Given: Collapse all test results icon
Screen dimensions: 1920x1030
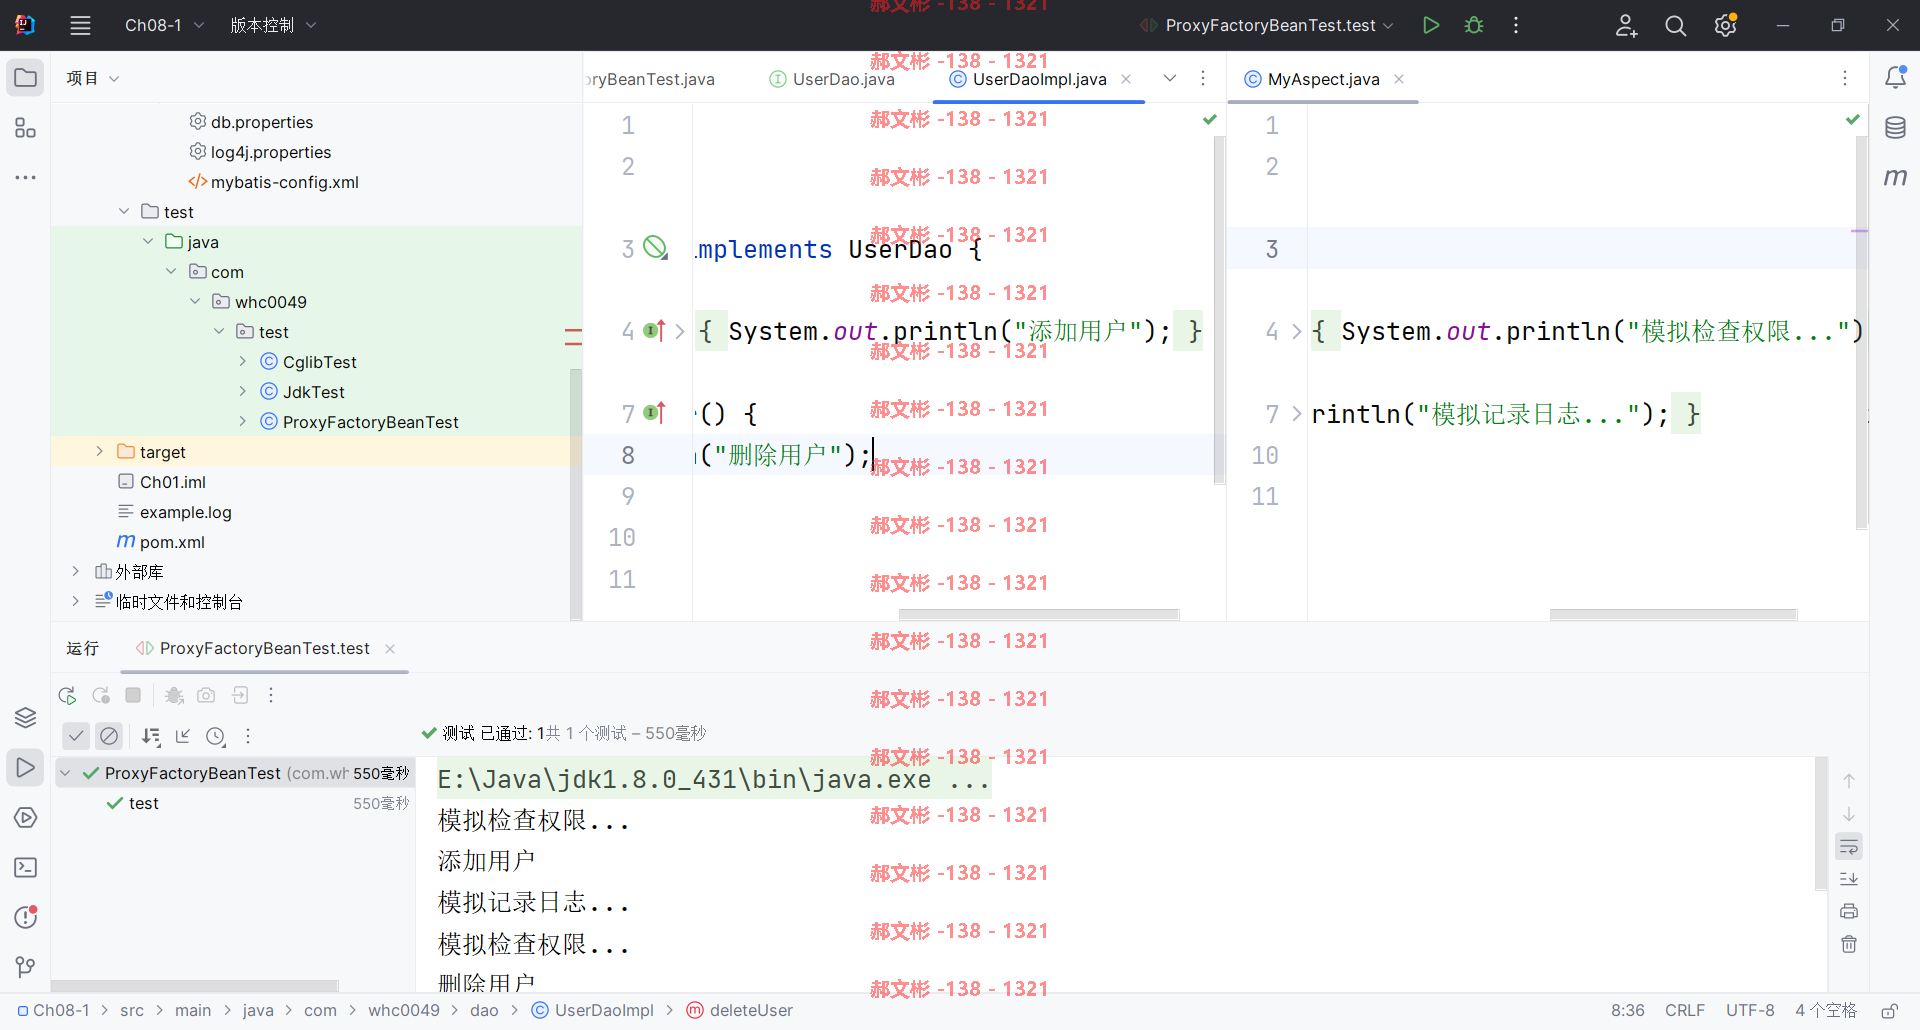Looking at the screenshot, I should point(183,736).
